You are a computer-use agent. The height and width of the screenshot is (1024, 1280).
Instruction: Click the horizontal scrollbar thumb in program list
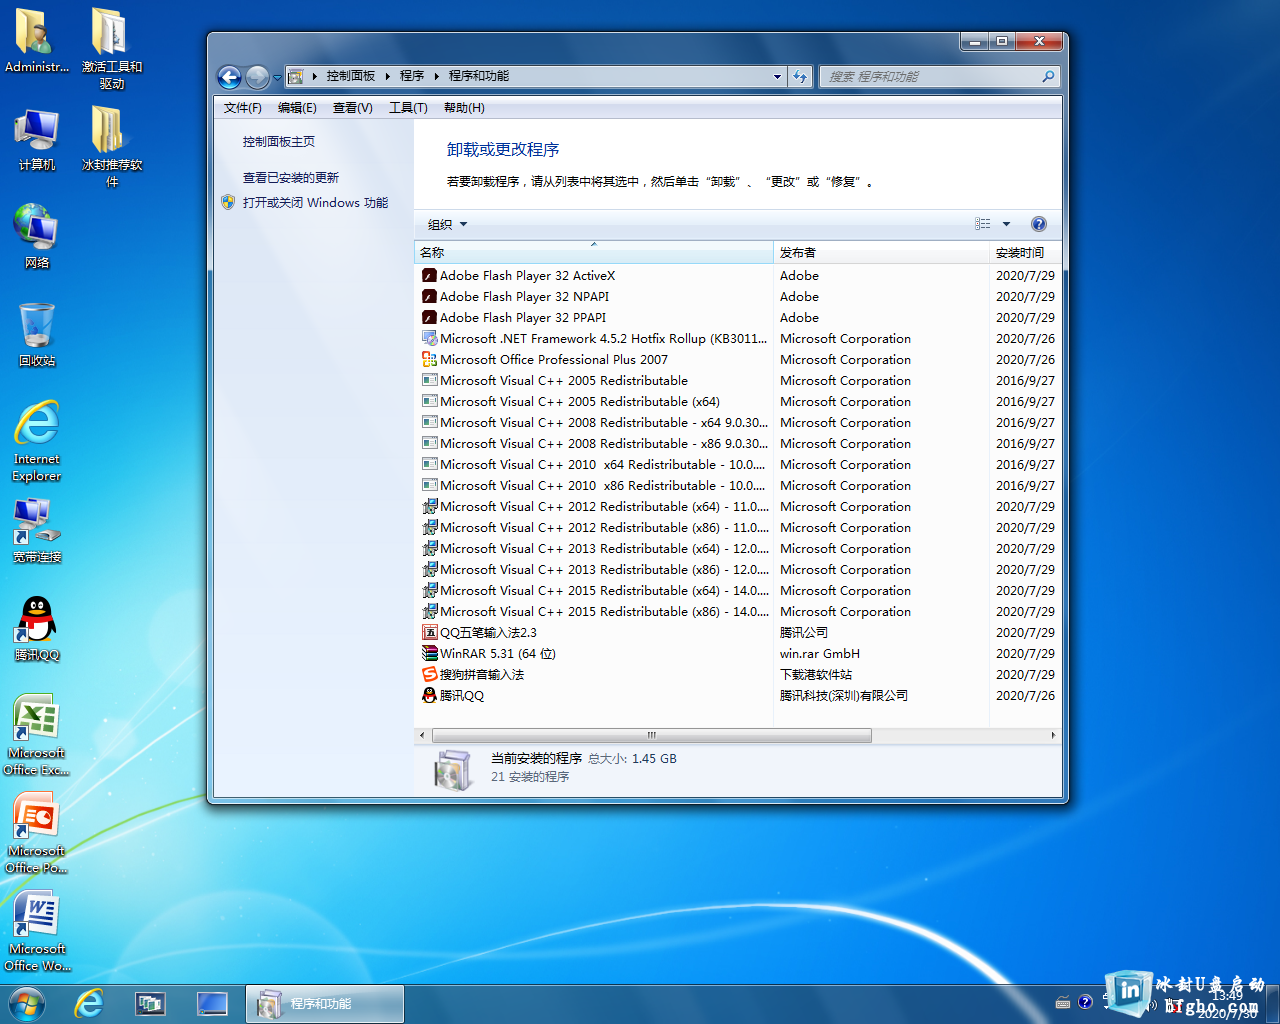coord(651,735)
